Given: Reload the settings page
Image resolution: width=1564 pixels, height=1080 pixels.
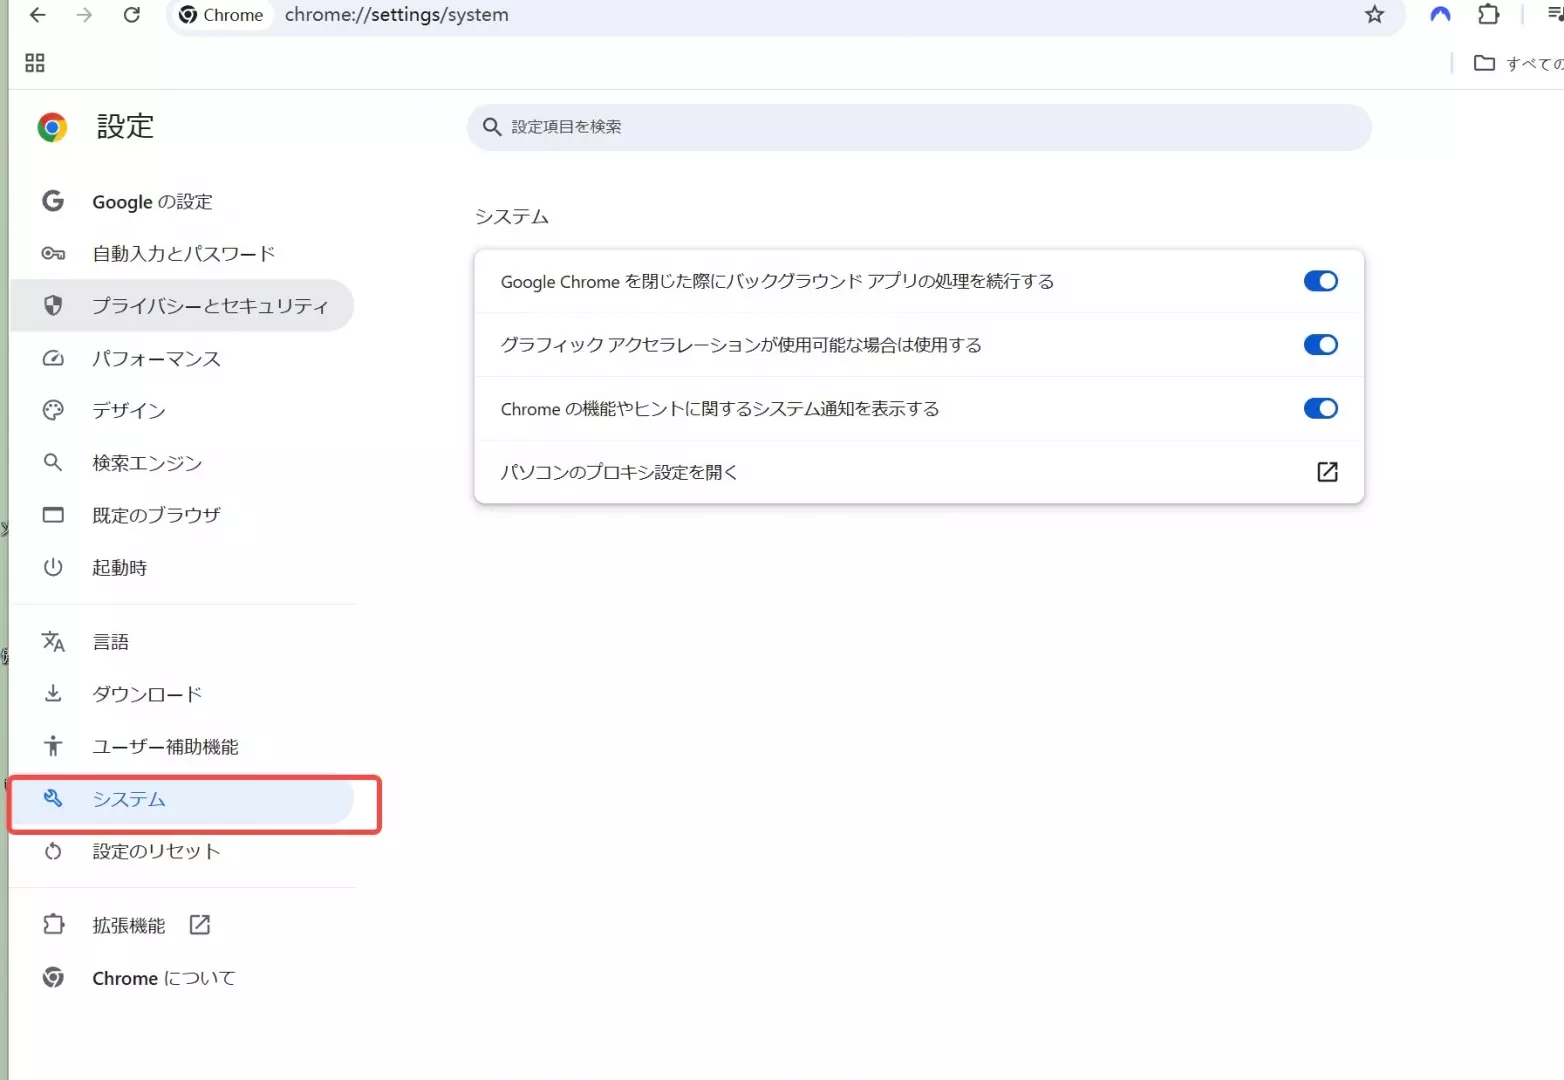Looking at the screenshot, I should tap(131, 15).
